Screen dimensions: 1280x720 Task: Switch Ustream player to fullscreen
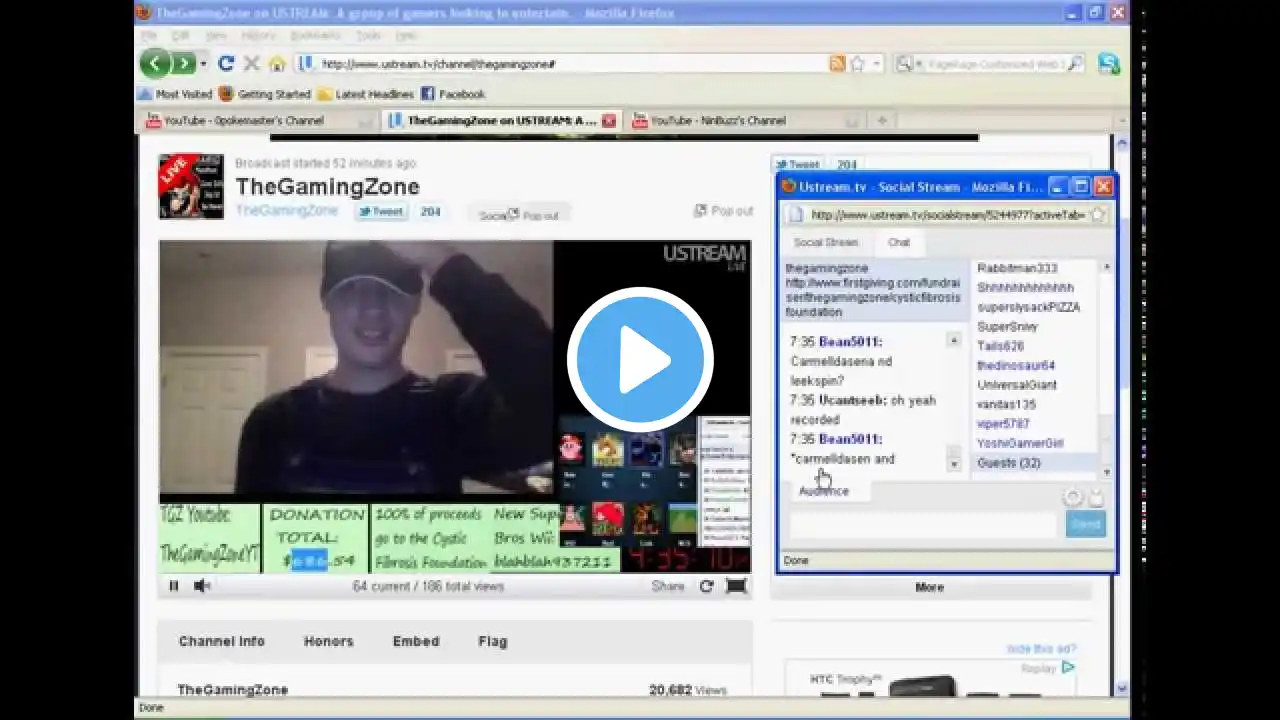click(x=736, y=586)
